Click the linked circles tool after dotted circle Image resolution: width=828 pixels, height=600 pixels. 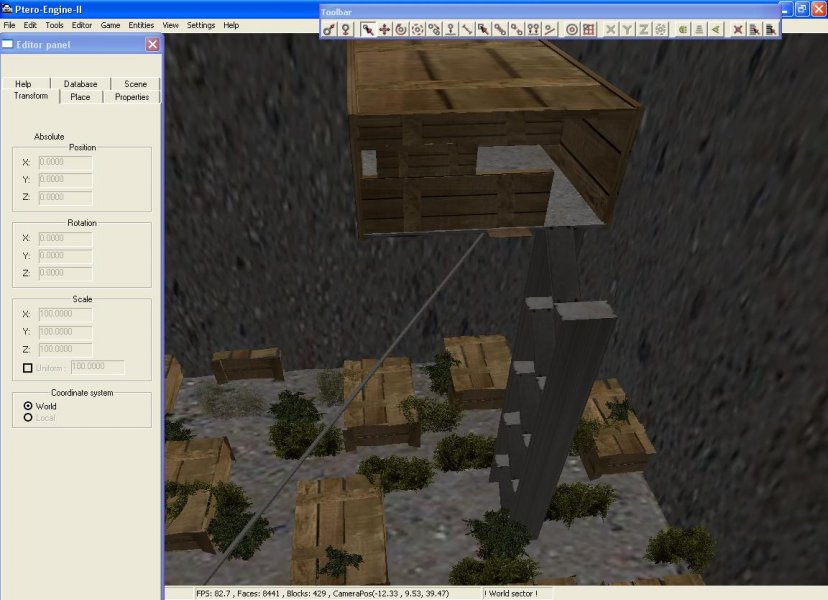coord(434,30)
